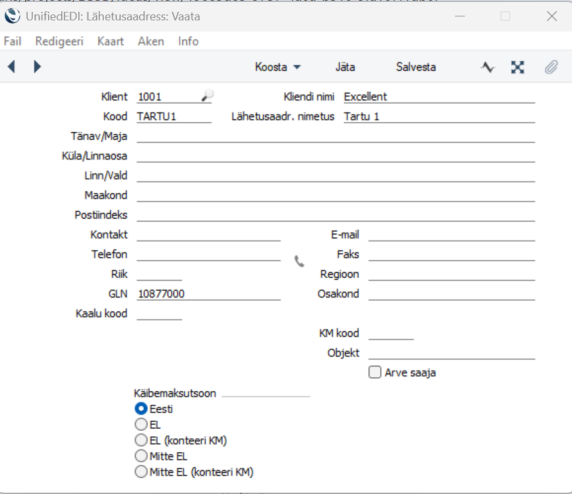This screenshot has width=572, height=494.
Task: Click the phone dial icon
Action: point(299,261)
